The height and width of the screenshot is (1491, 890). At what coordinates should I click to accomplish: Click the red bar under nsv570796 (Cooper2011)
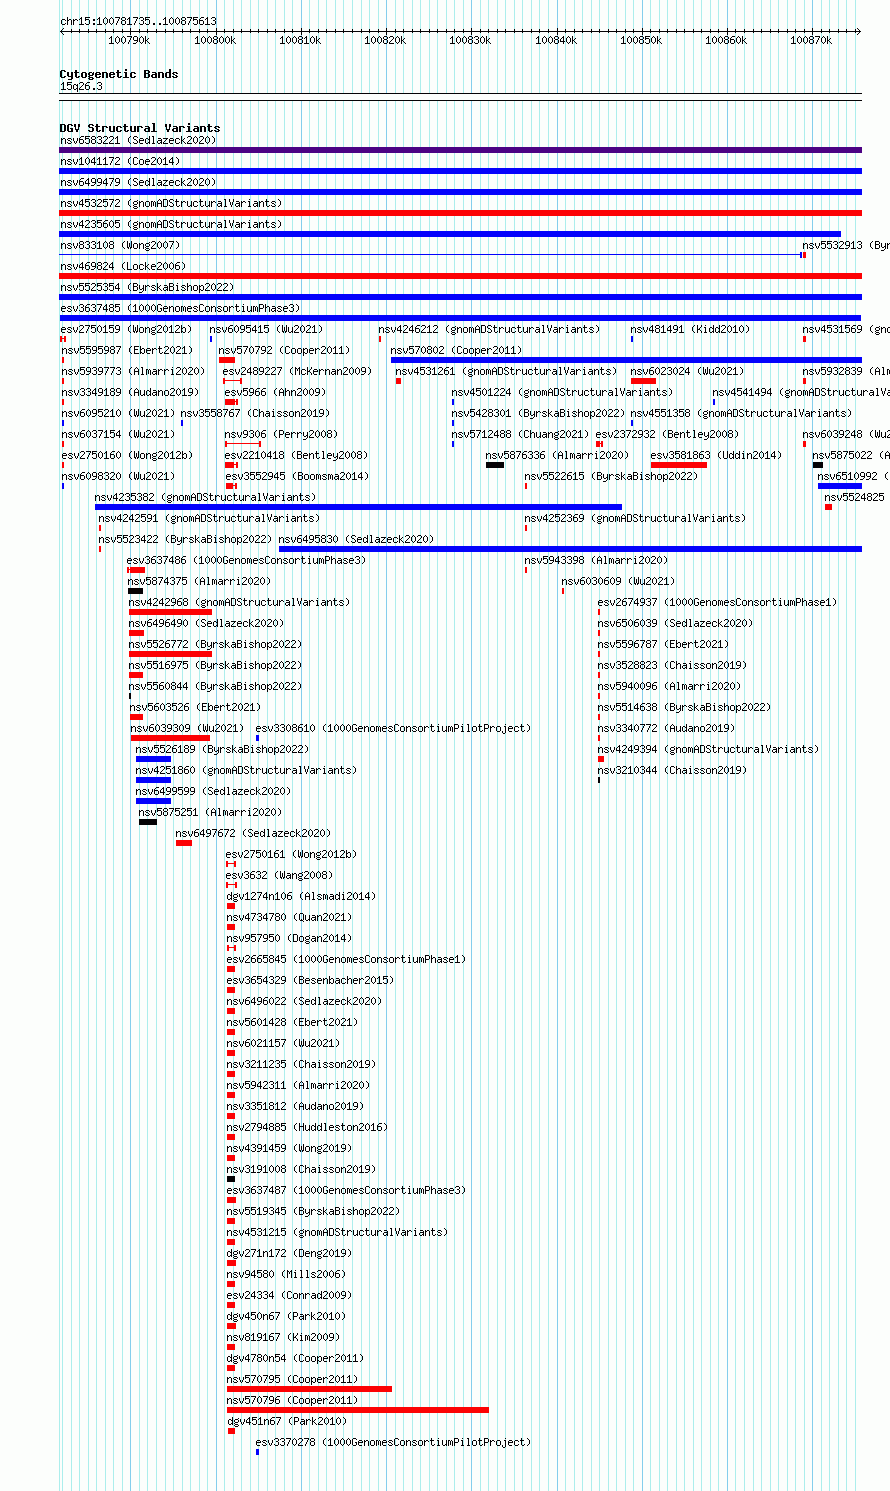pyautogui.click(x=358, y=1410)
